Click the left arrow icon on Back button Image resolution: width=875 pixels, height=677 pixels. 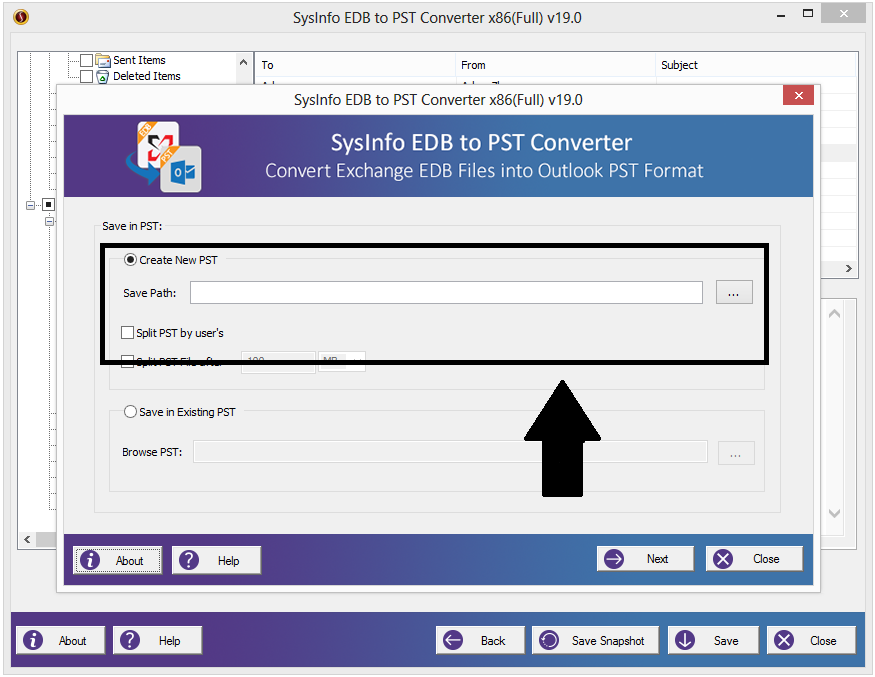pos(453,640)
